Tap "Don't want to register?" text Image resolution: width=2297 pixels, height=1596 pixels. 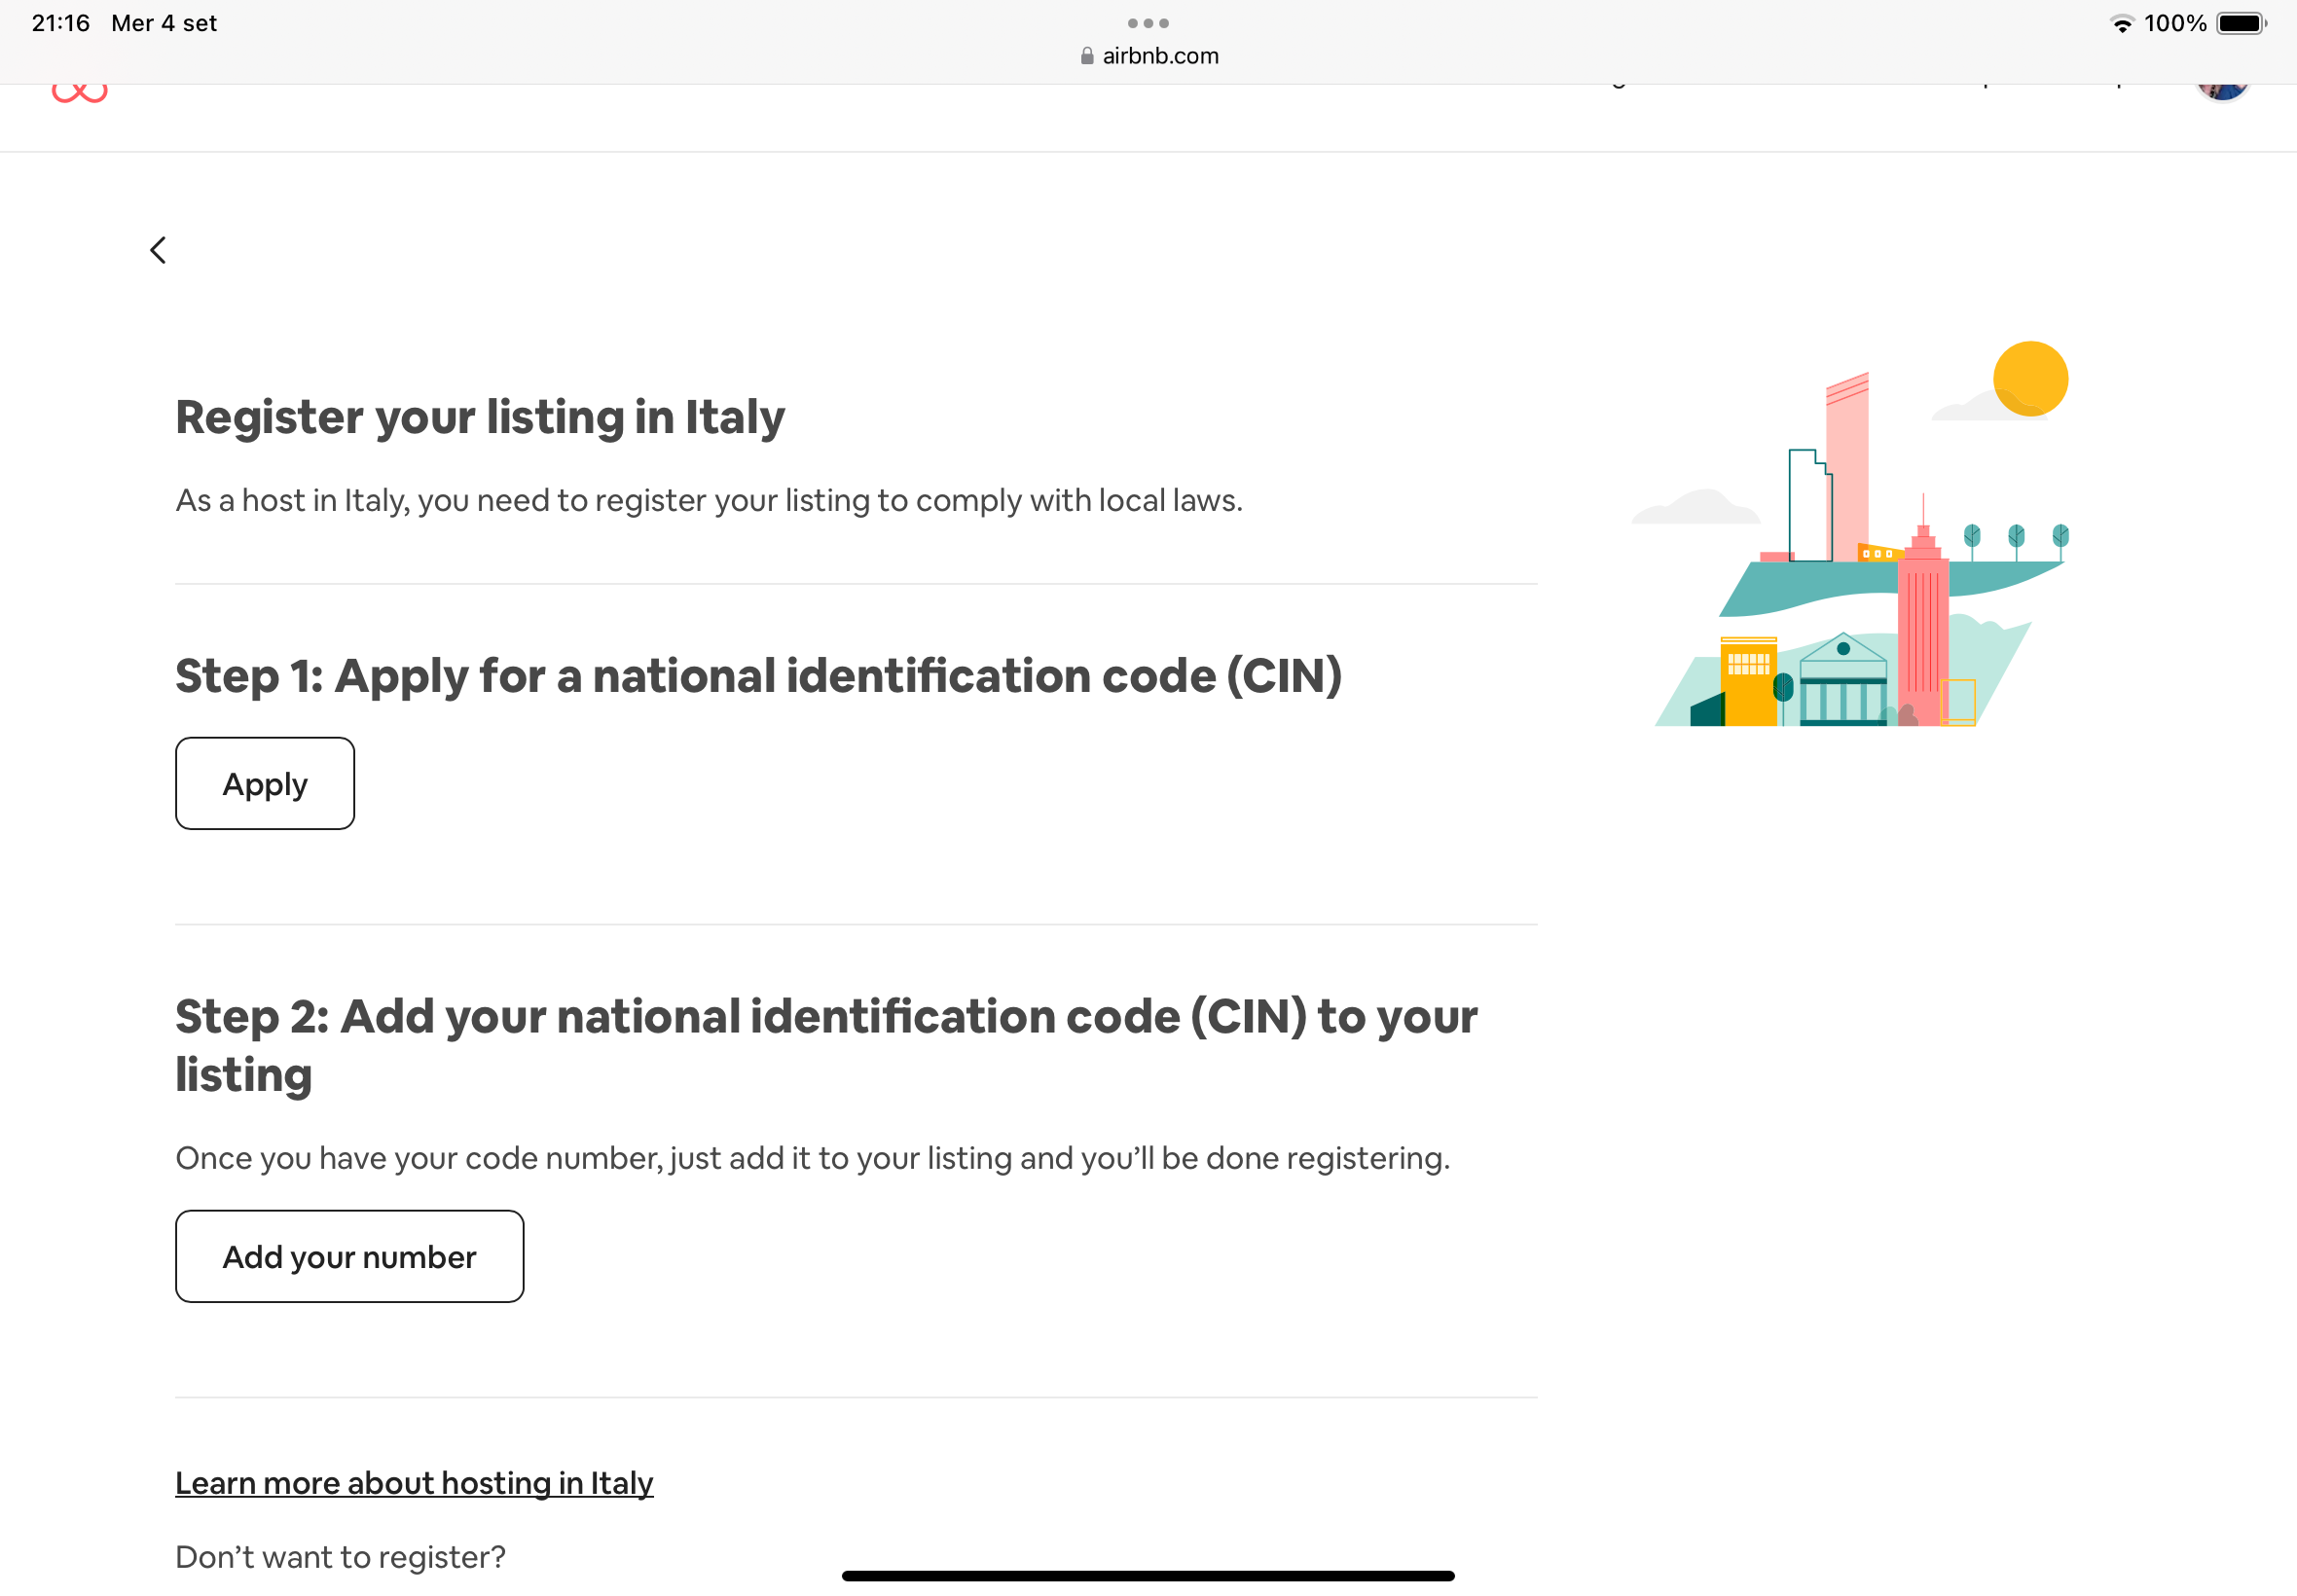[x=341, y=1557]
